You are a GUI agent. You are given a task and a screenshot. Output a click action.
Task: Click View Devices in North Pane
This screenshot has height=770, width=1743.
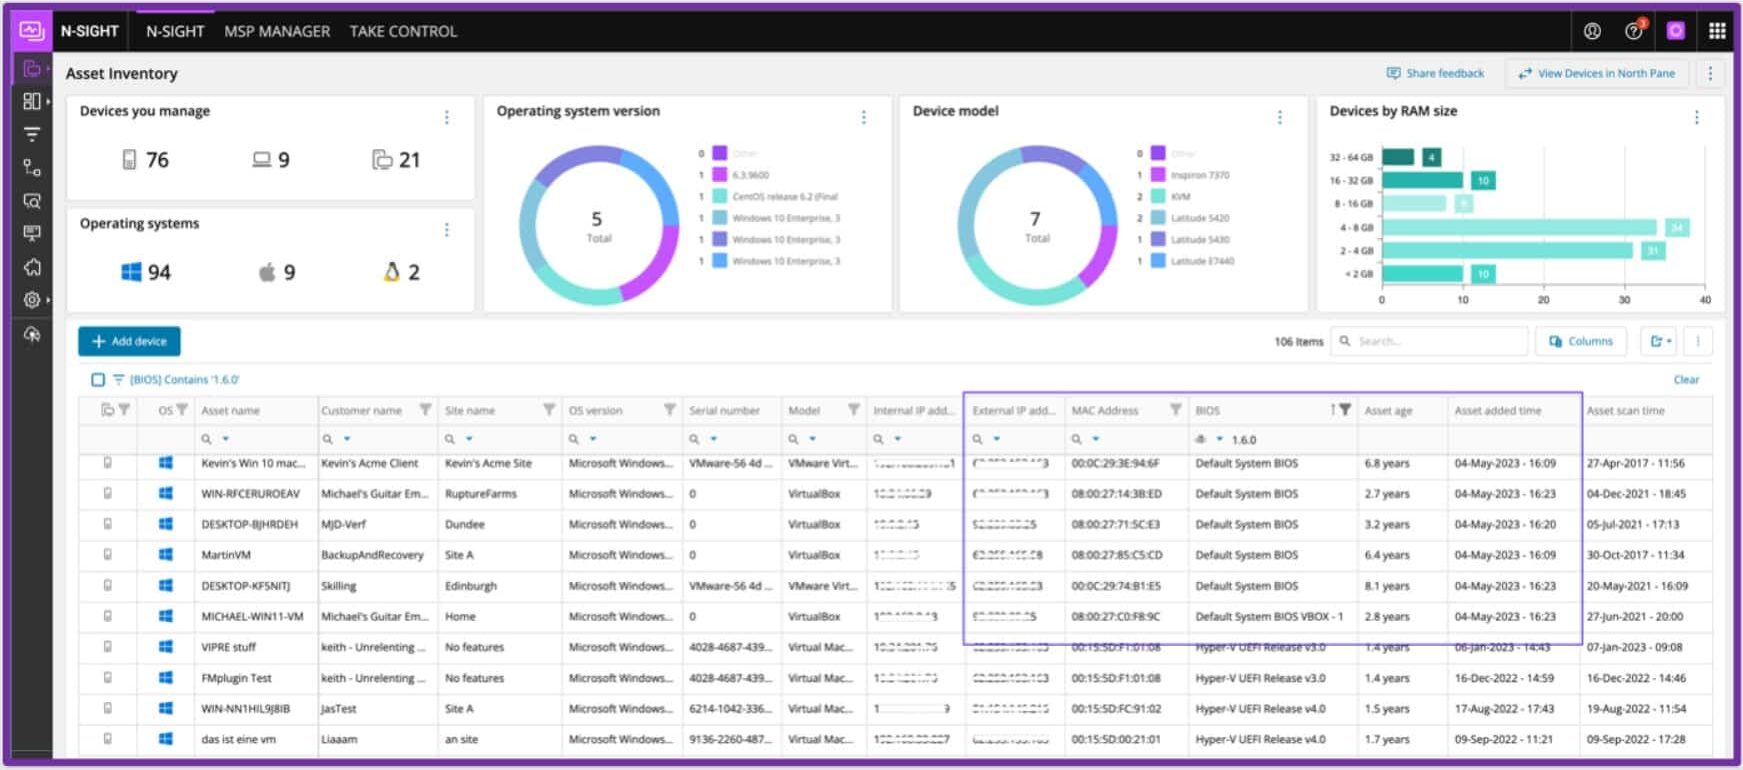pos(1596,74)
